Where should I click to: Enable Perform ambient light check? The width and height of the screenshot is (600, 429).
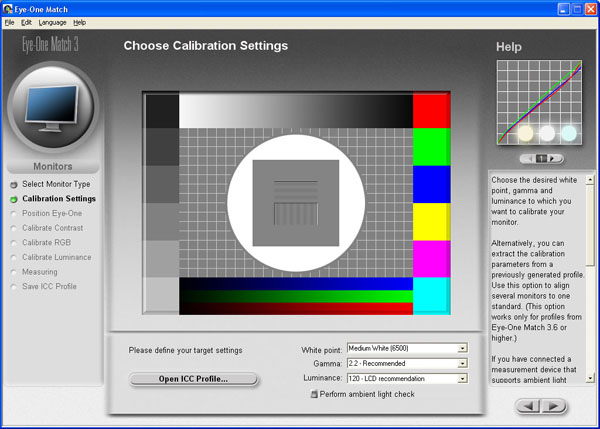coord(314,394)
